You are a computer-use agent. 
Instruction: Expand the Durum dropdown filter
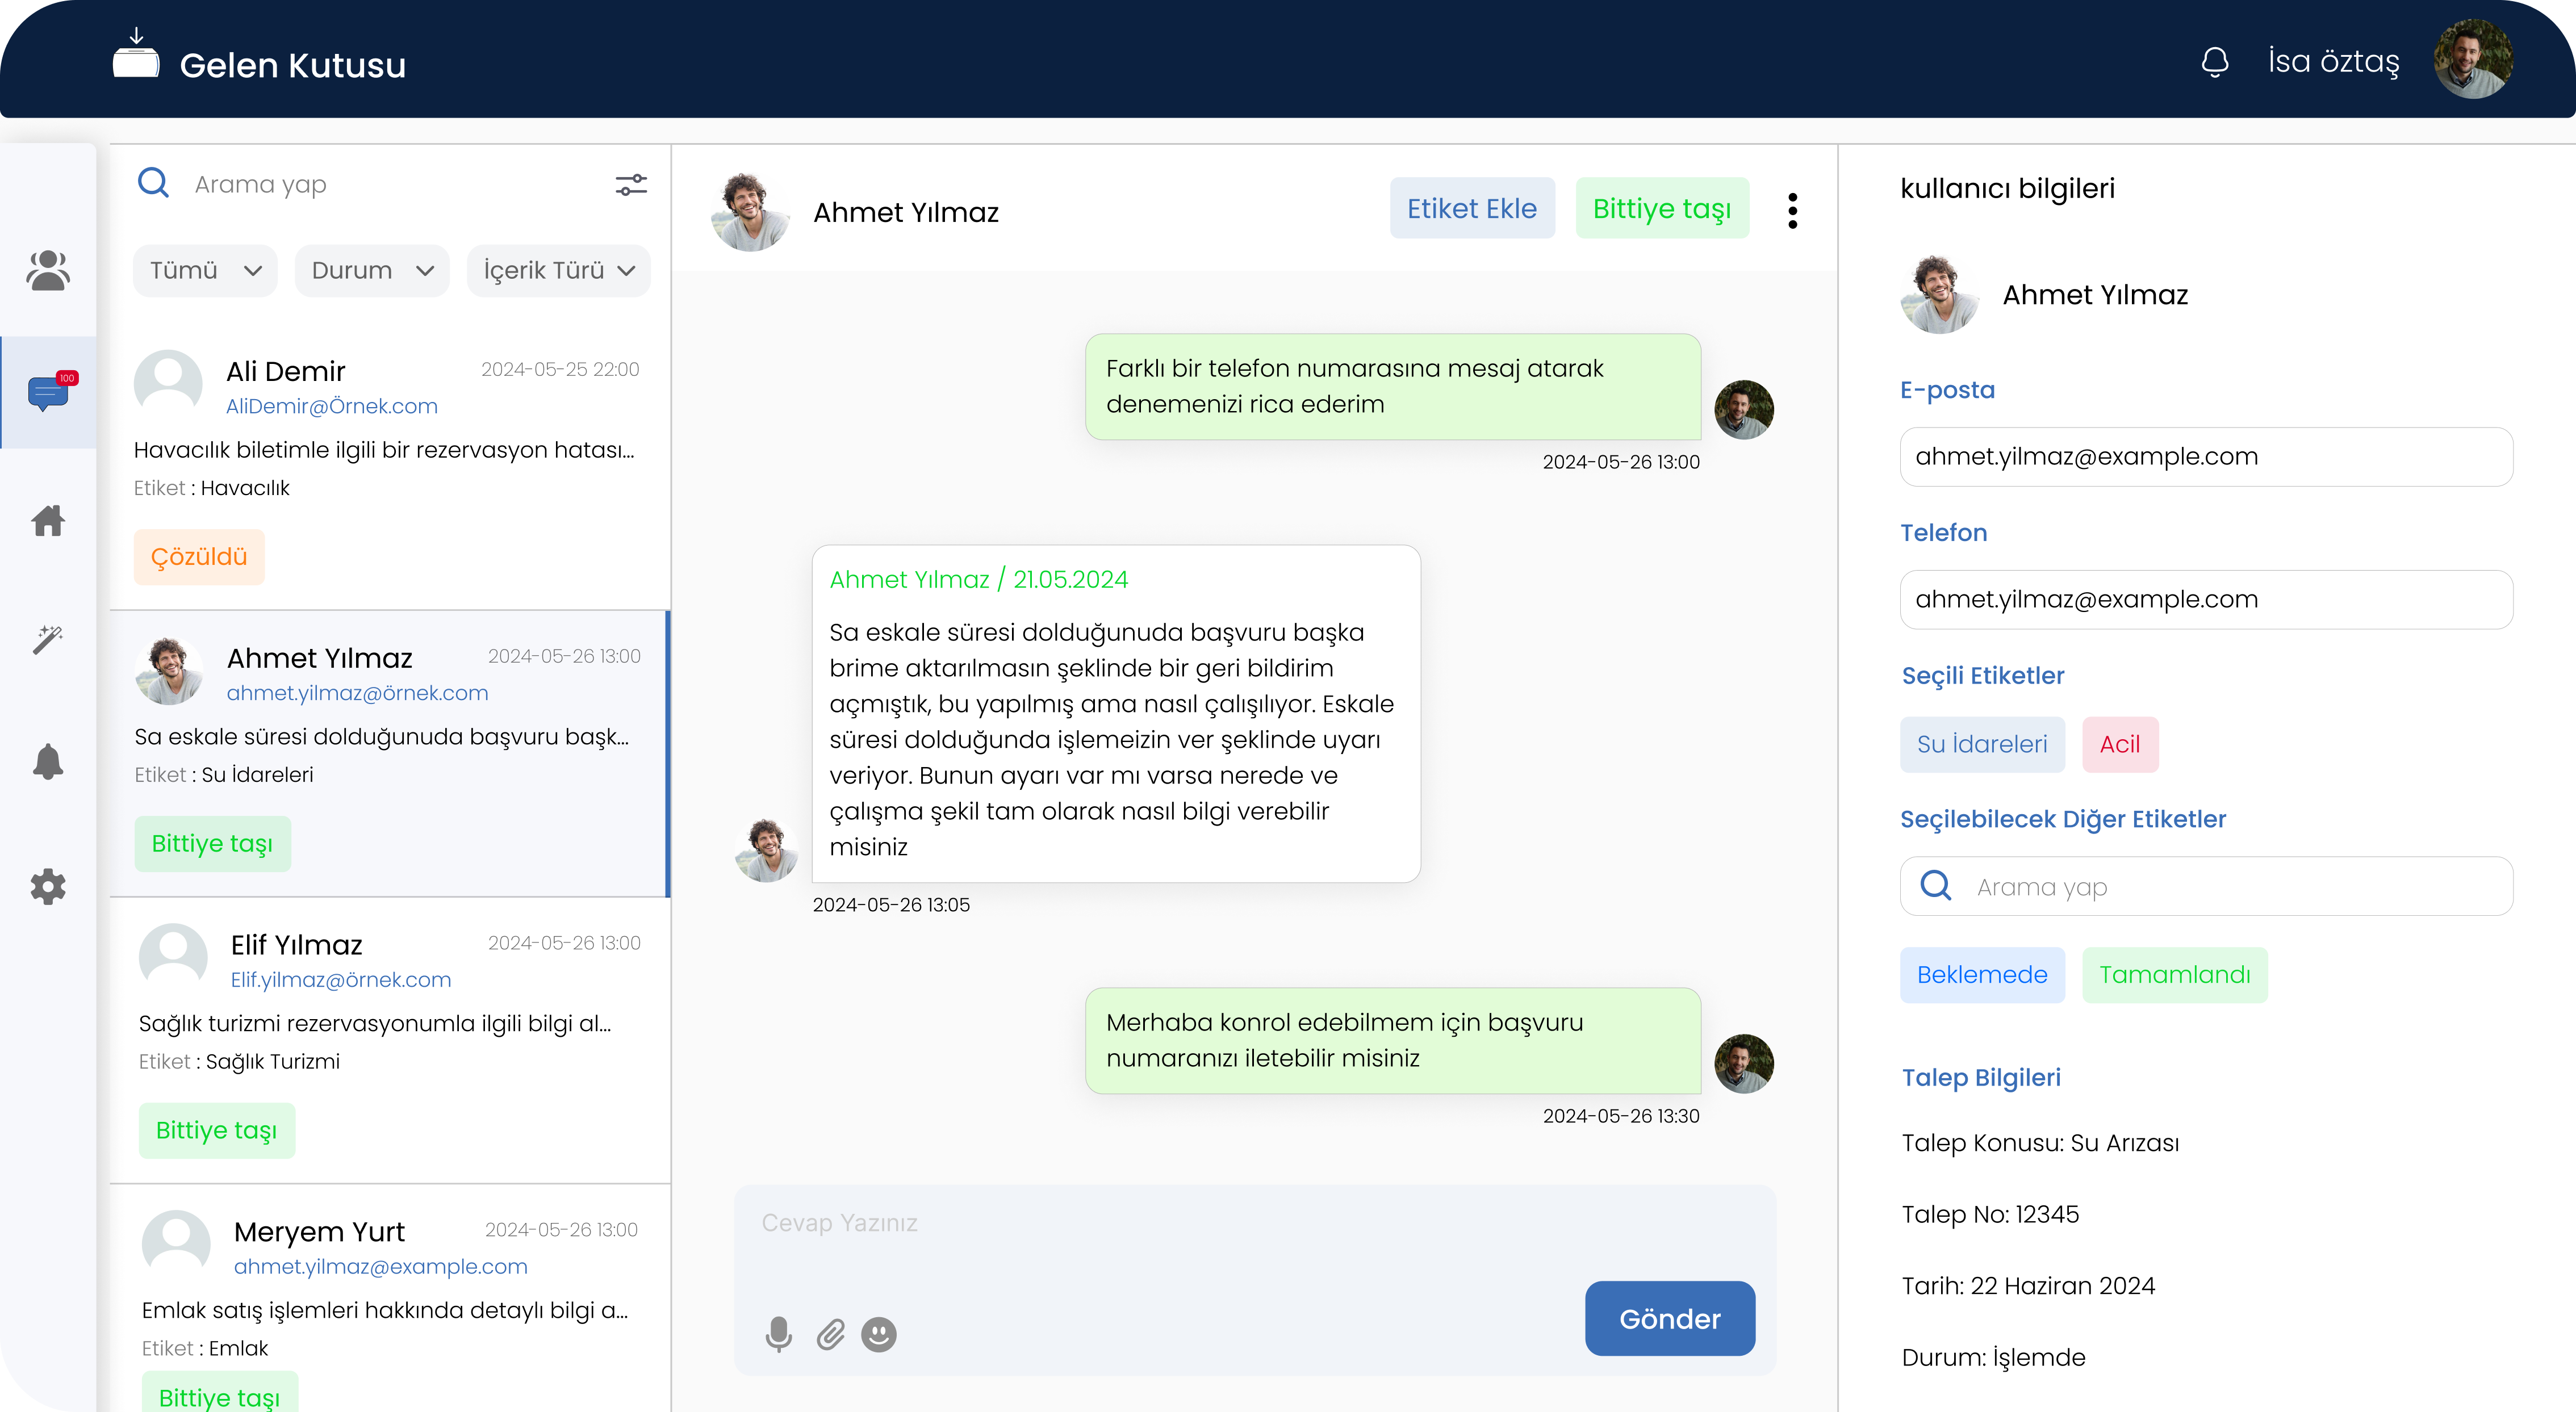372,270
